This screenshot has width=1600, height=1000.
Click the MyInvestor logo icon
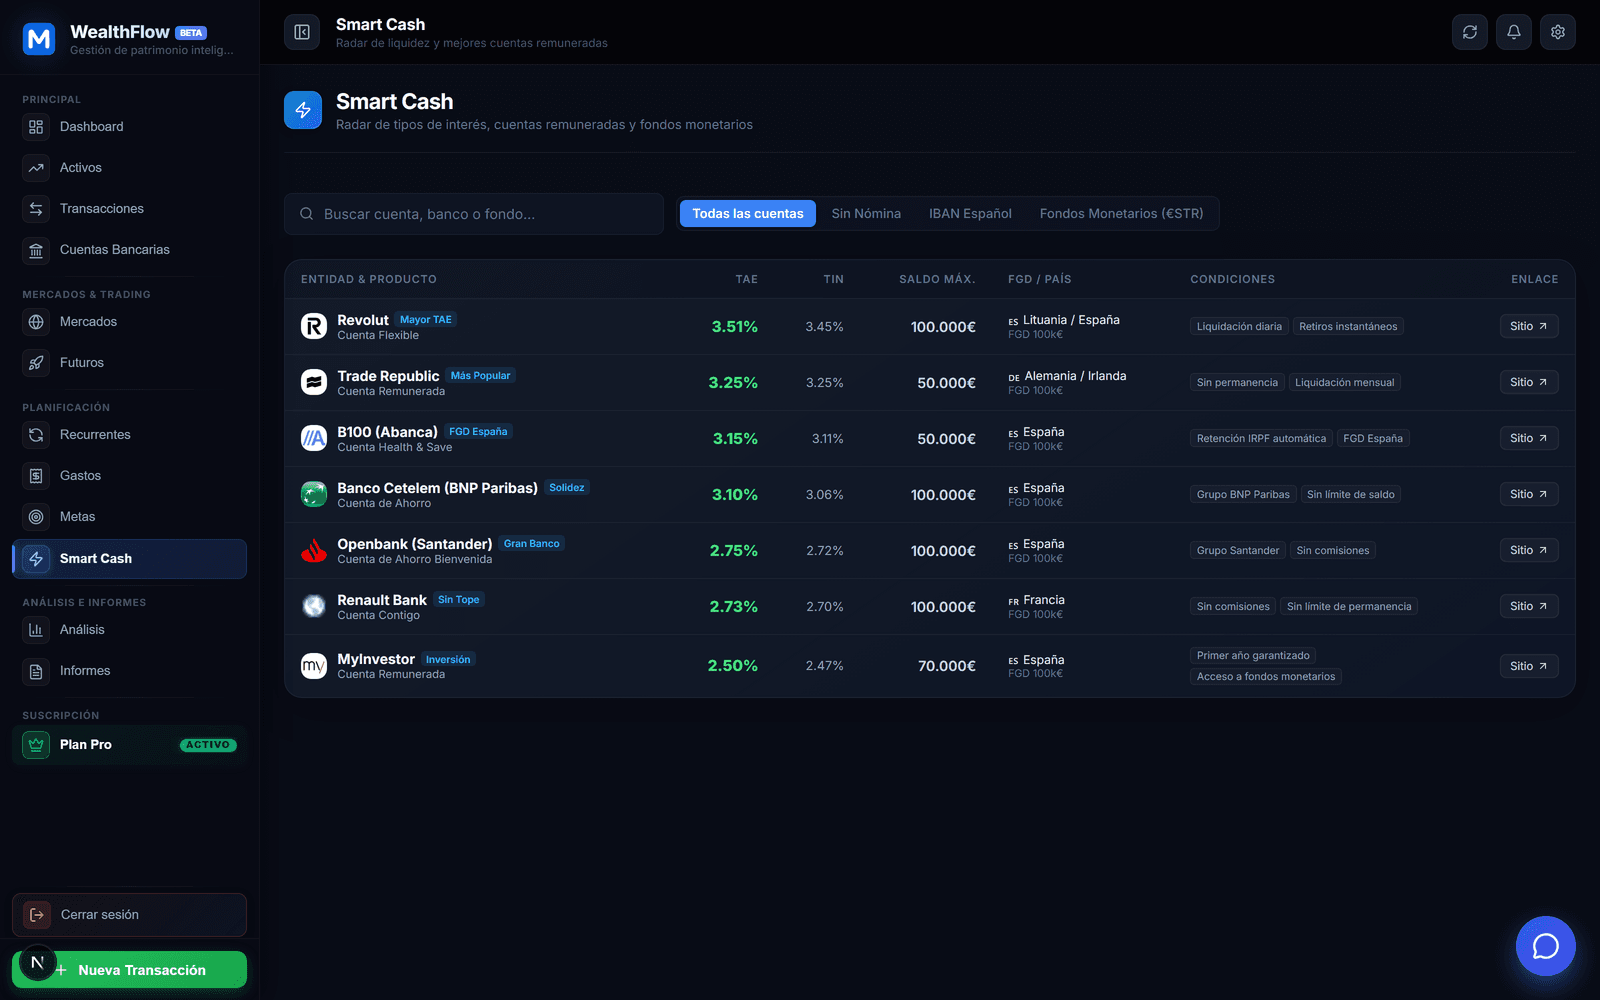click(x=314, y=666)
